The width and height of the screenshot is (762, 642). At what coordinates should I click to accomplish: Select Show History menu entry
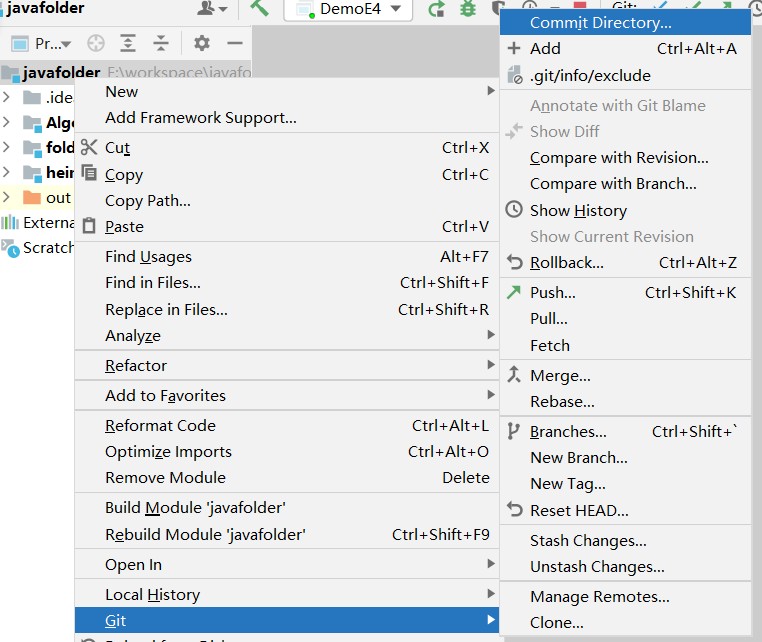tap(578, 210)
